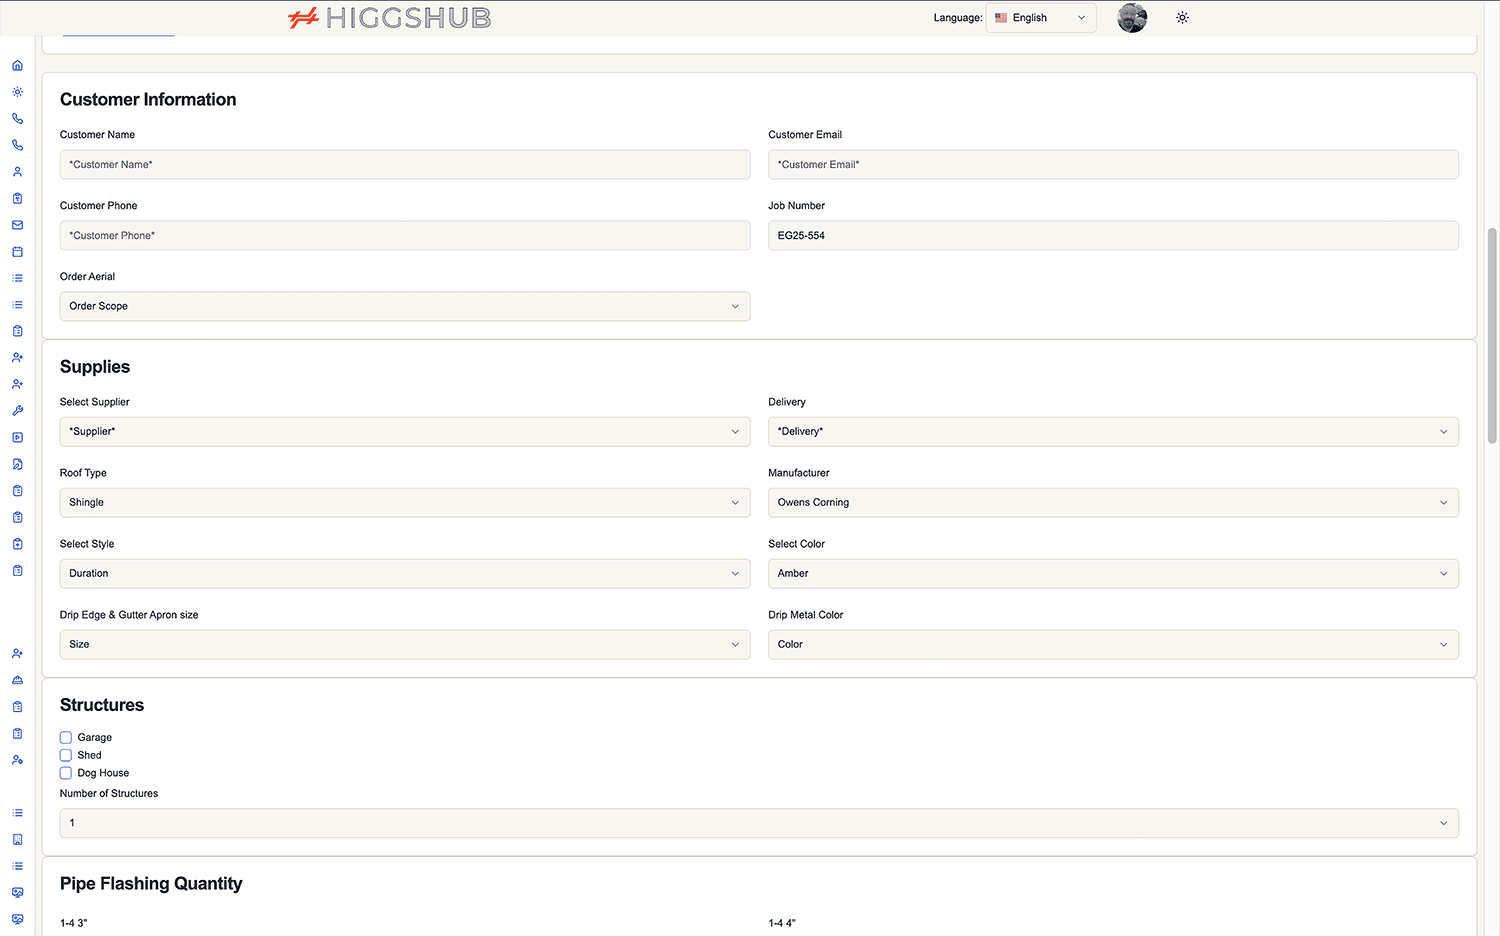This screenshot has width=1500, height=936.
Task: Select the play video icon in sidebar
Action: [17, 437]
